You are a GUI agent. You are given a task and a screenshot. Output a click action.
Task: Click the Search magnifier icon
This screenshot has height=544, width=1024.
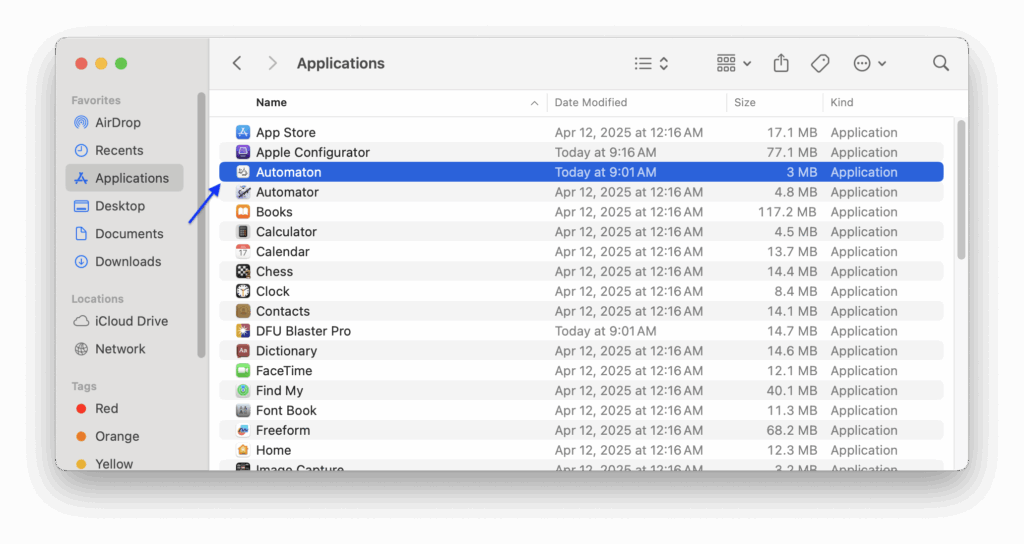[940, 63]
